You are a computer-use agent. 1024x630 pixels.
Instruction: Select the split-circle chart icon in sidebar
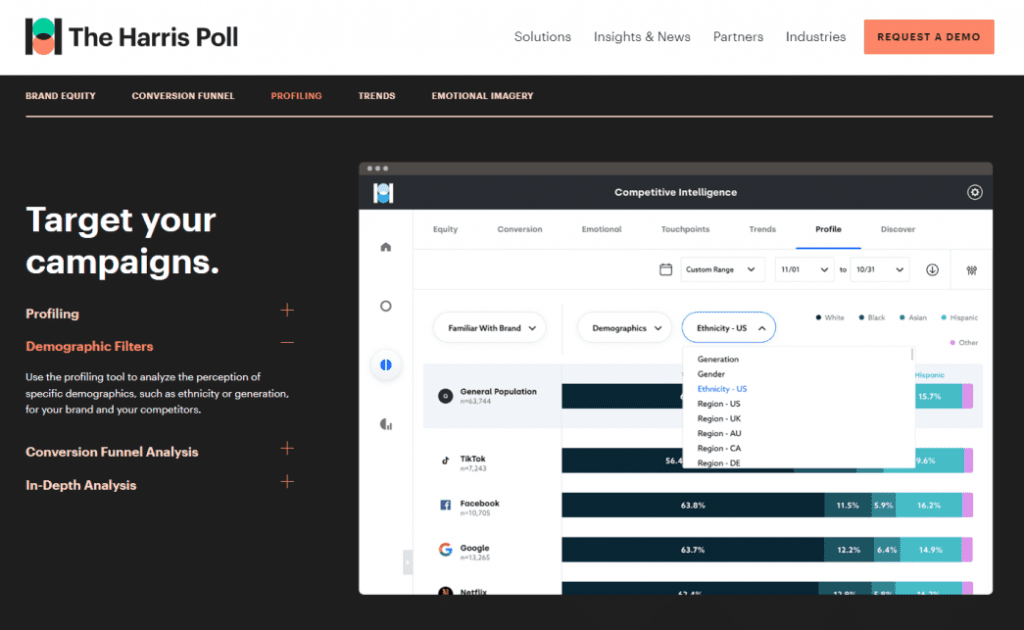386,365
